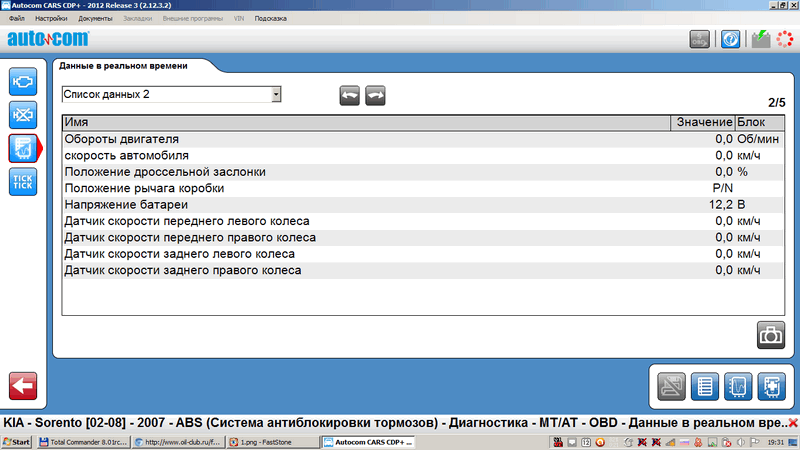Screen dimensions: 800x450
Task: Click the 2/5 page indicator
Action: [x=777, y=103]
